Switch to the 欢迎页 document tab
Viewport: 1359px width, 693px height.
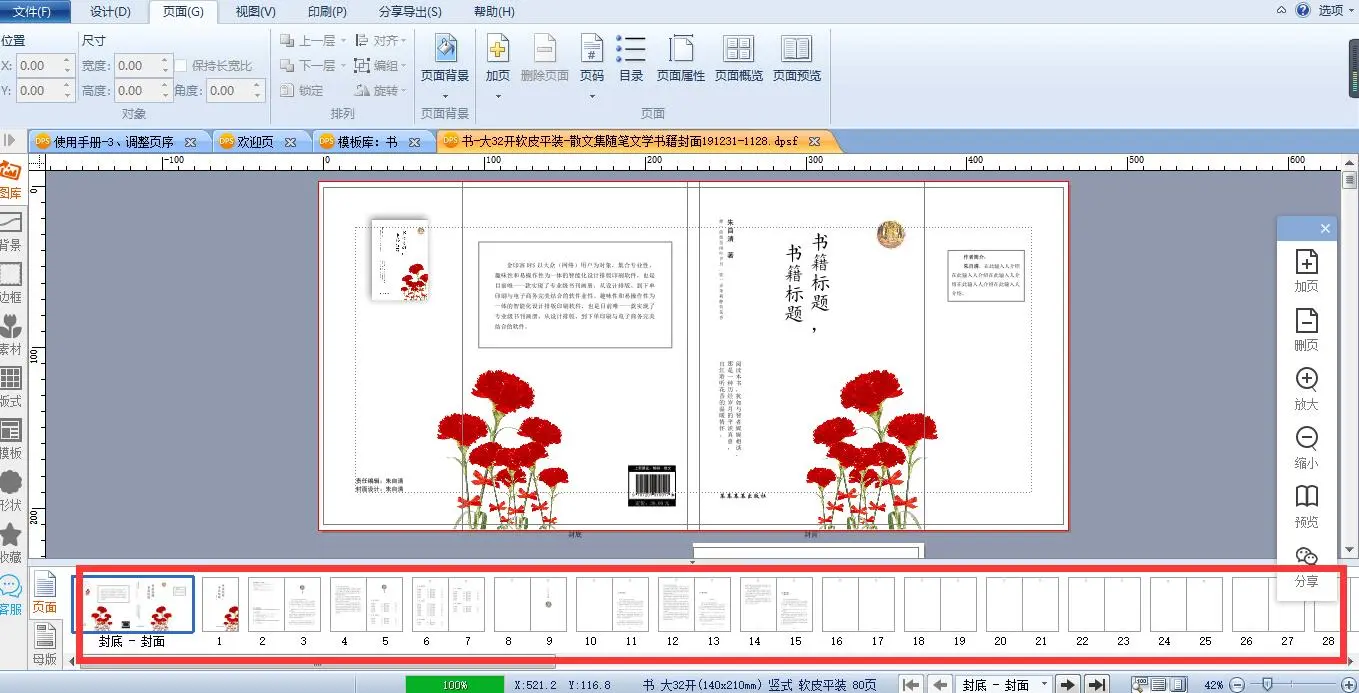click(x=255, y=142)
